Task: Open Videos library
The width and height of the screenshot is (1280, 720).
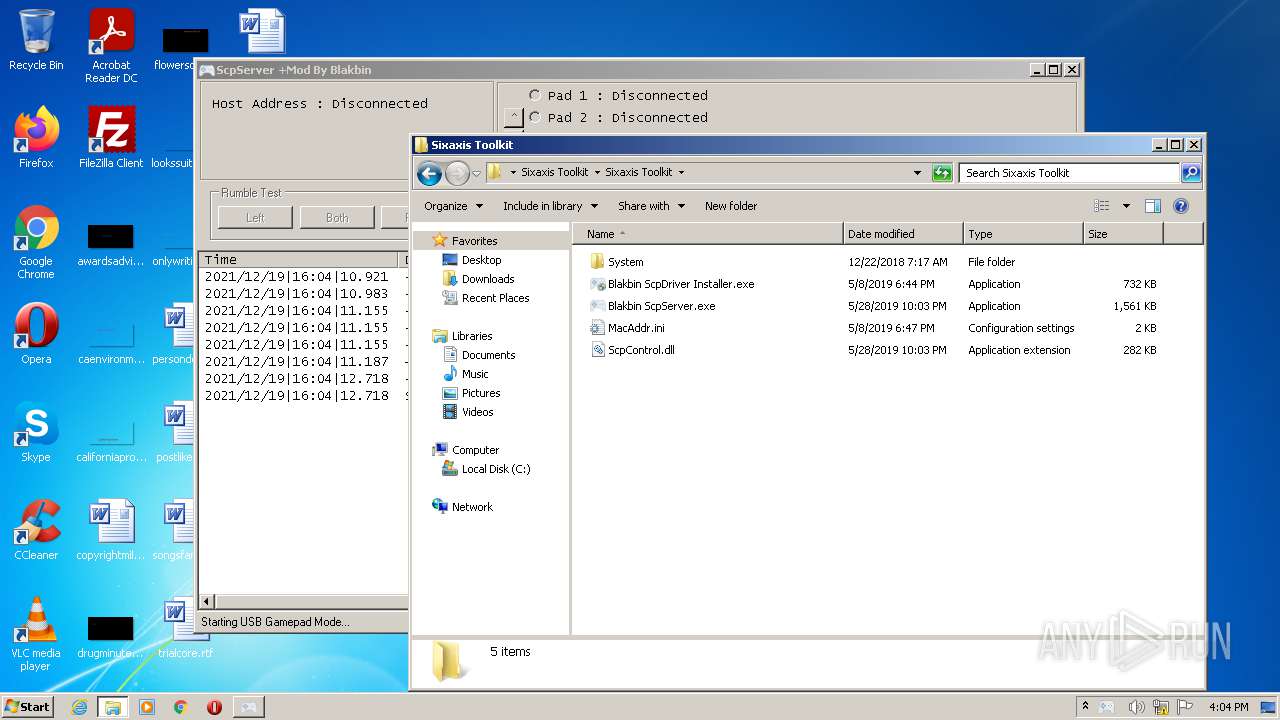Action: (477, 412)
